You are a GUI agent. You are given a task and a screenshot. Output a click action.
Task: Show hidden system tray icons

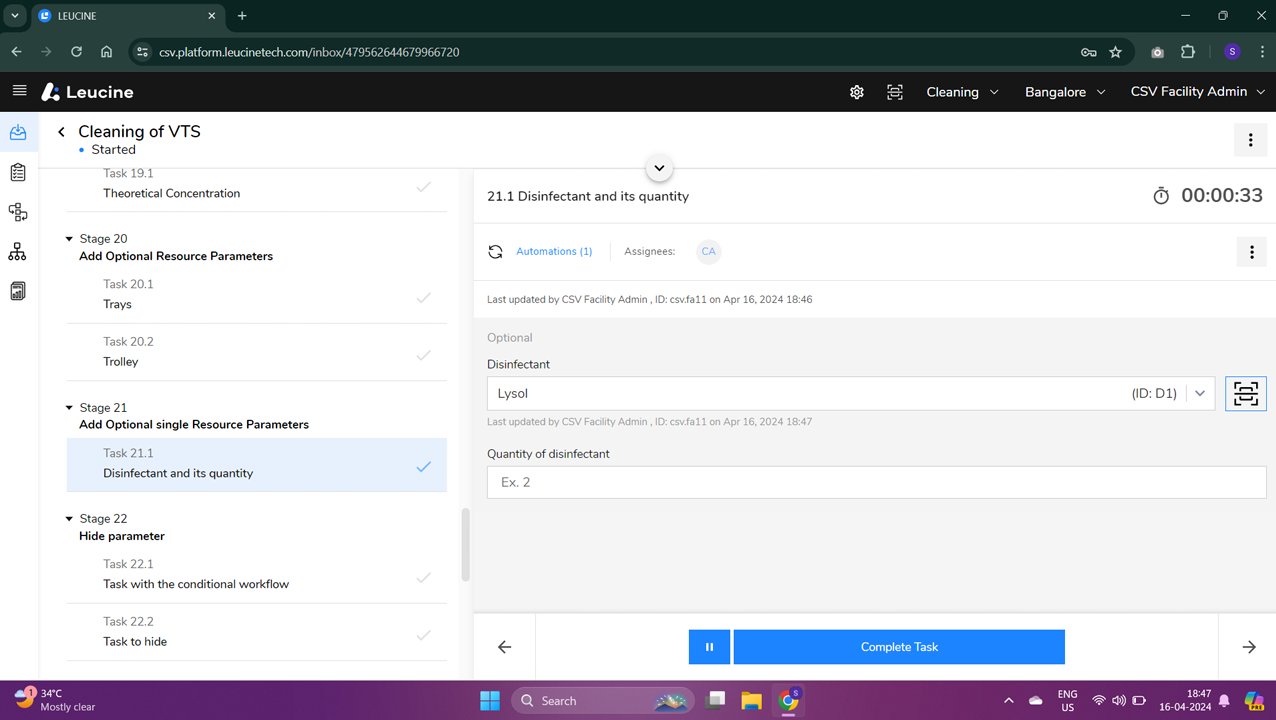[1008, 701]
